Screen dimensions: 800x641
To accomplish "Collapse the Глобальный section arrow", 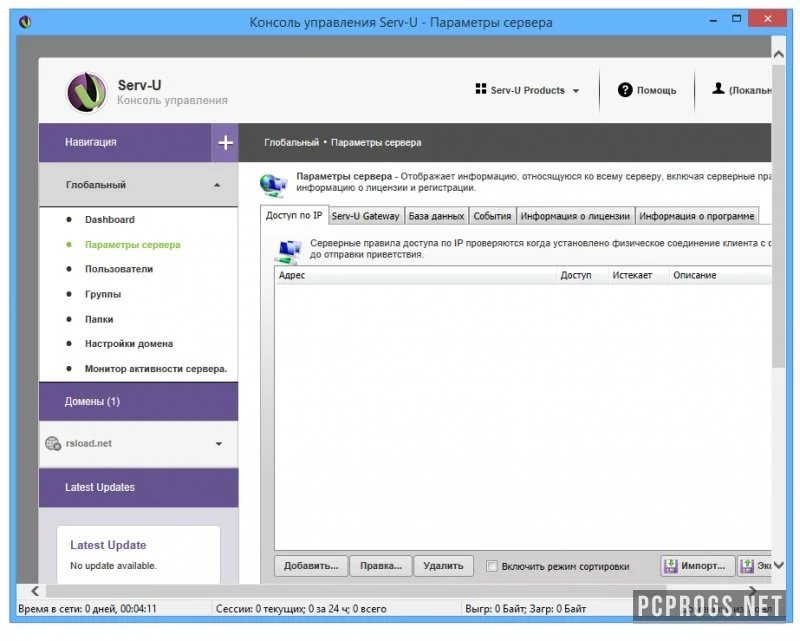I will click(x=217, y=185).
